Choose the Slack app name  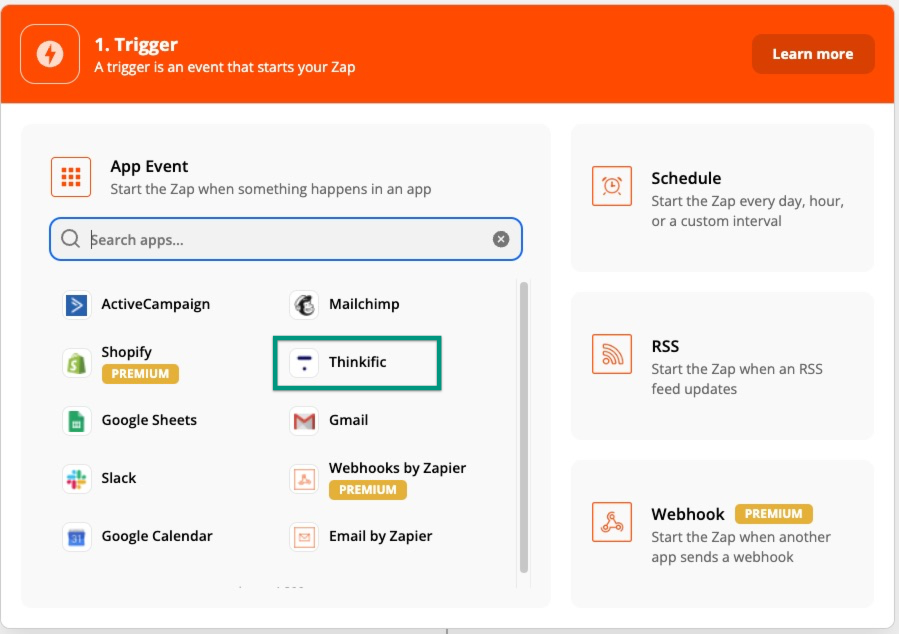pyautogui.click(x=119, y=478)
